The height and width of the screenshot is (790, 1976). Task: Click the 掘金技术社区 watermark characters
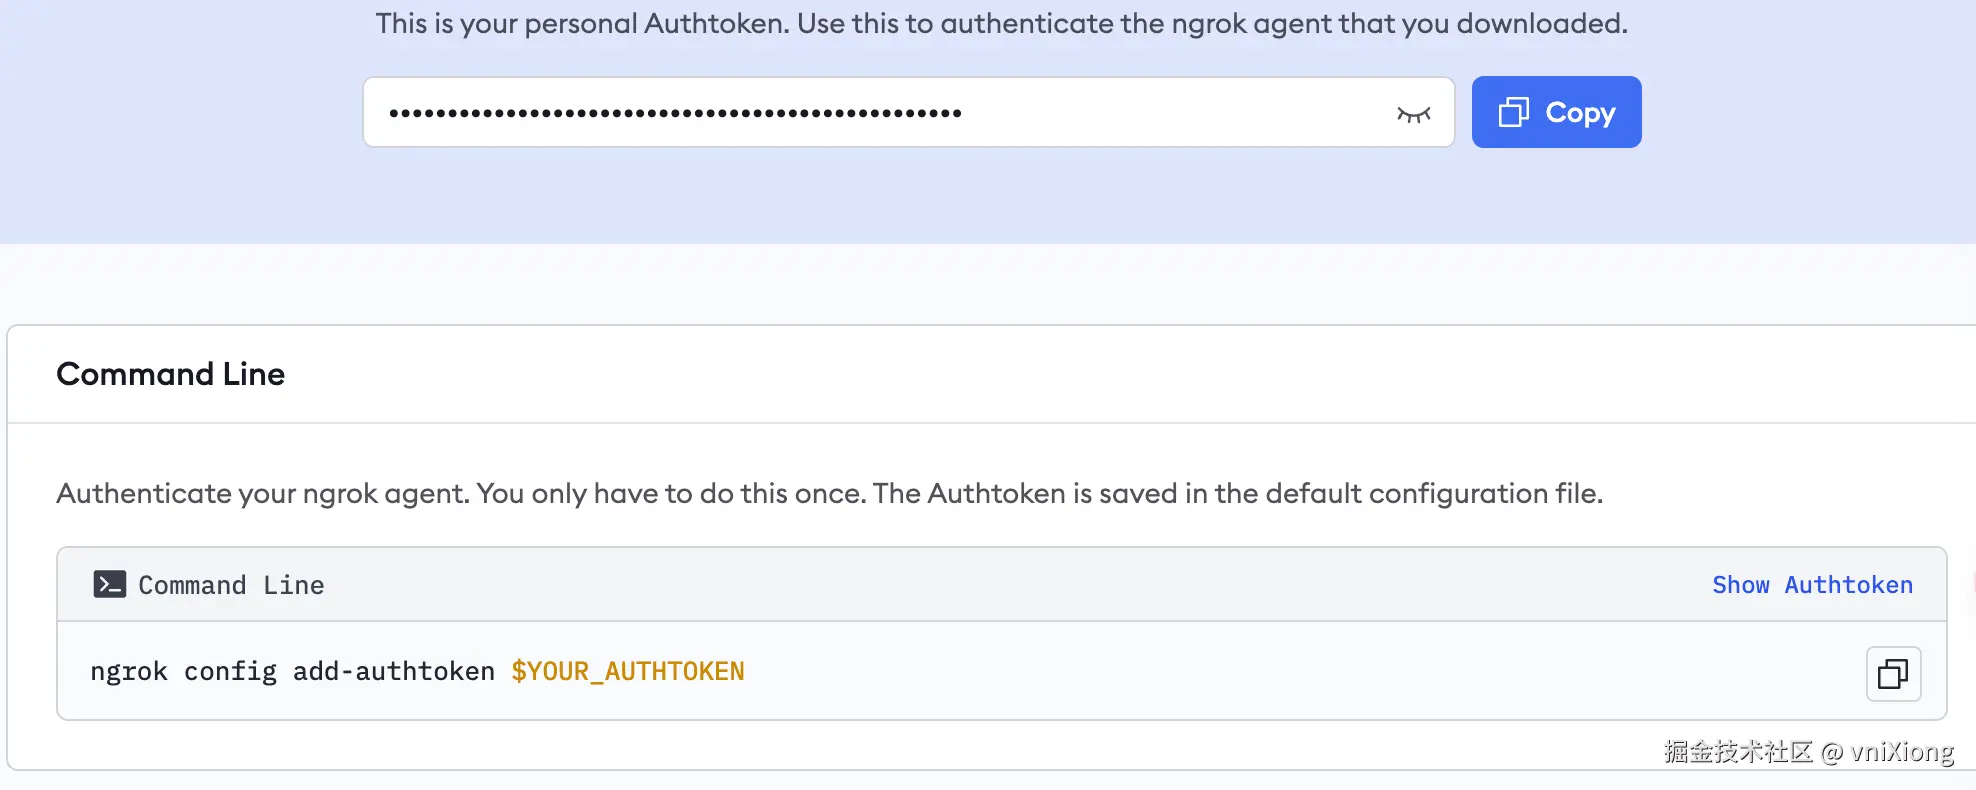1737,752
